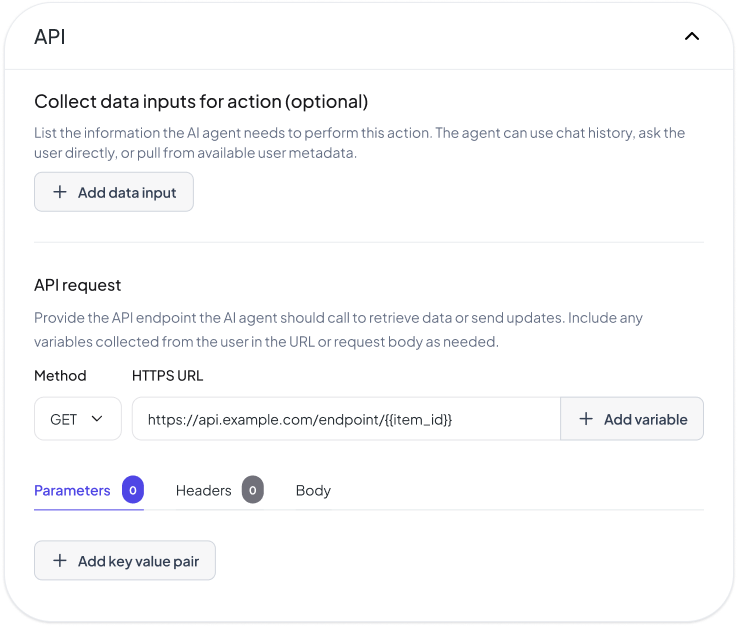Click the Headers count badge showing 0
The image size is (737, 626).
pos(253,490)
